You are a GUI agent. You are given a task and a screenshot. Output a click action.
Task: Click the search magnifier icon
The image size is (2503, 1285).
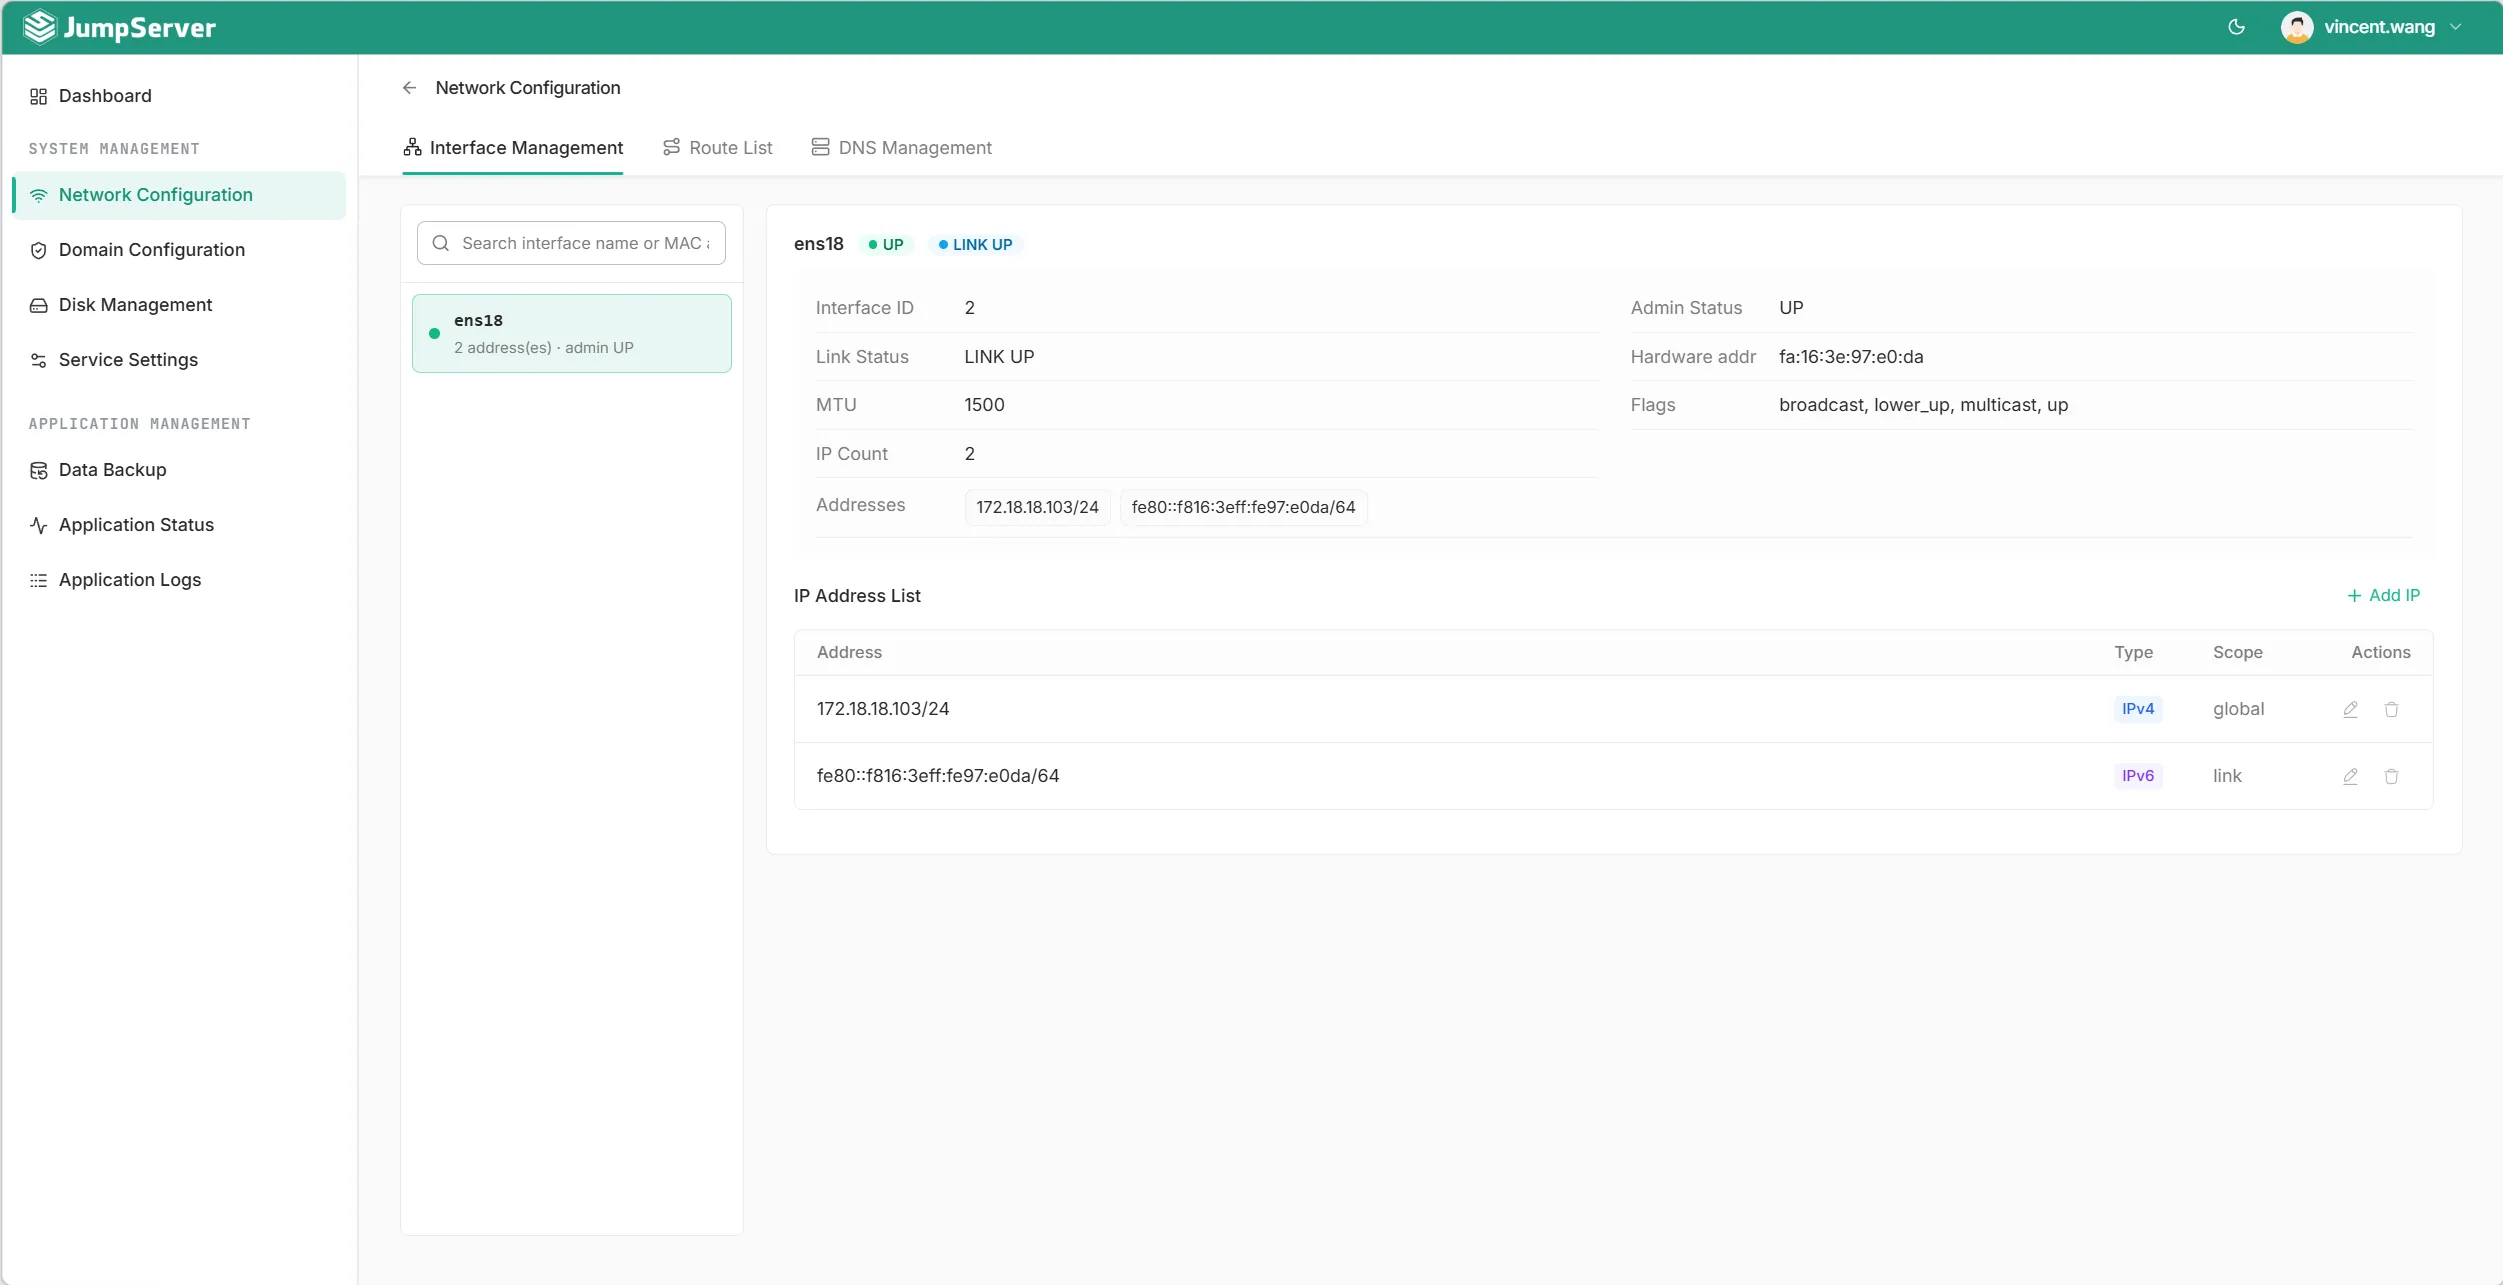tap(440, 243)
